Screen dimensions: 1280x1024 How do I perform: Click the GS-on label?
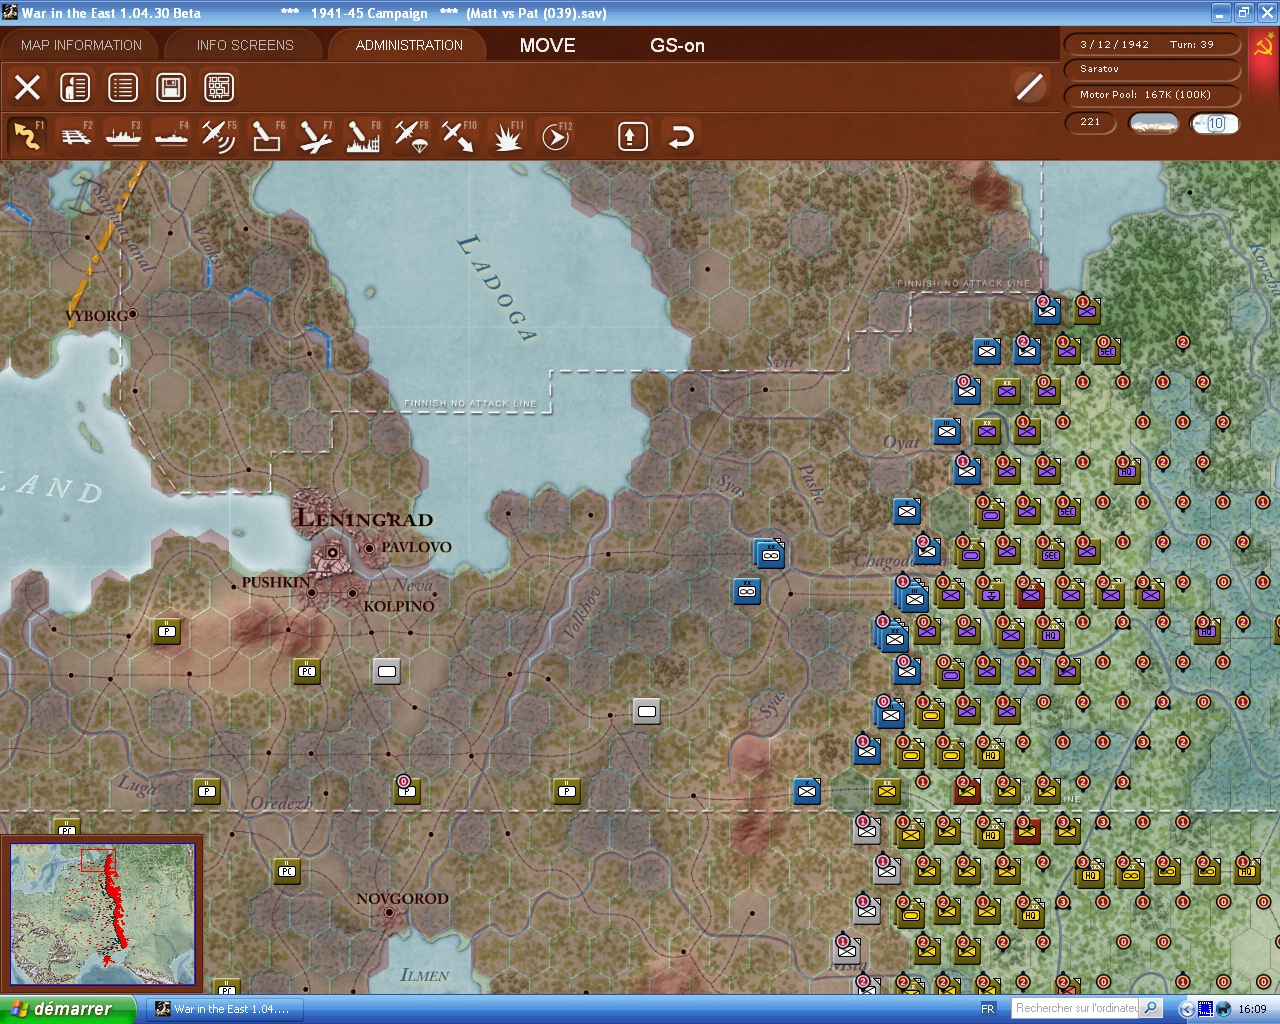tap(677, 45)
